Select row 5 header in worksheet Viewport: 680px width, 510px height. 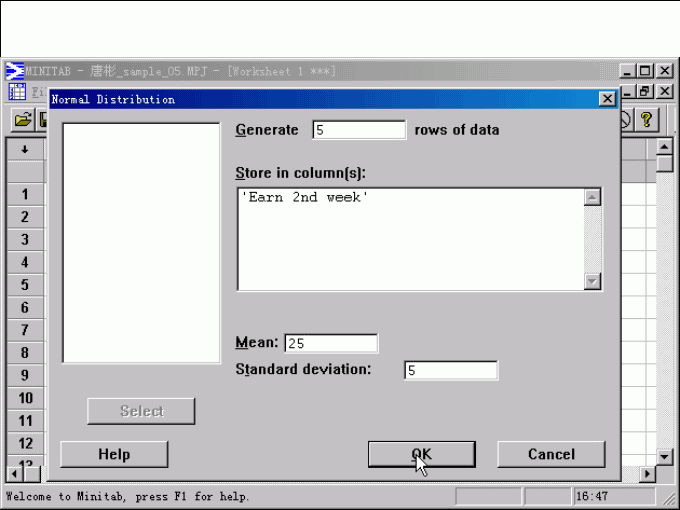(25, 285)
